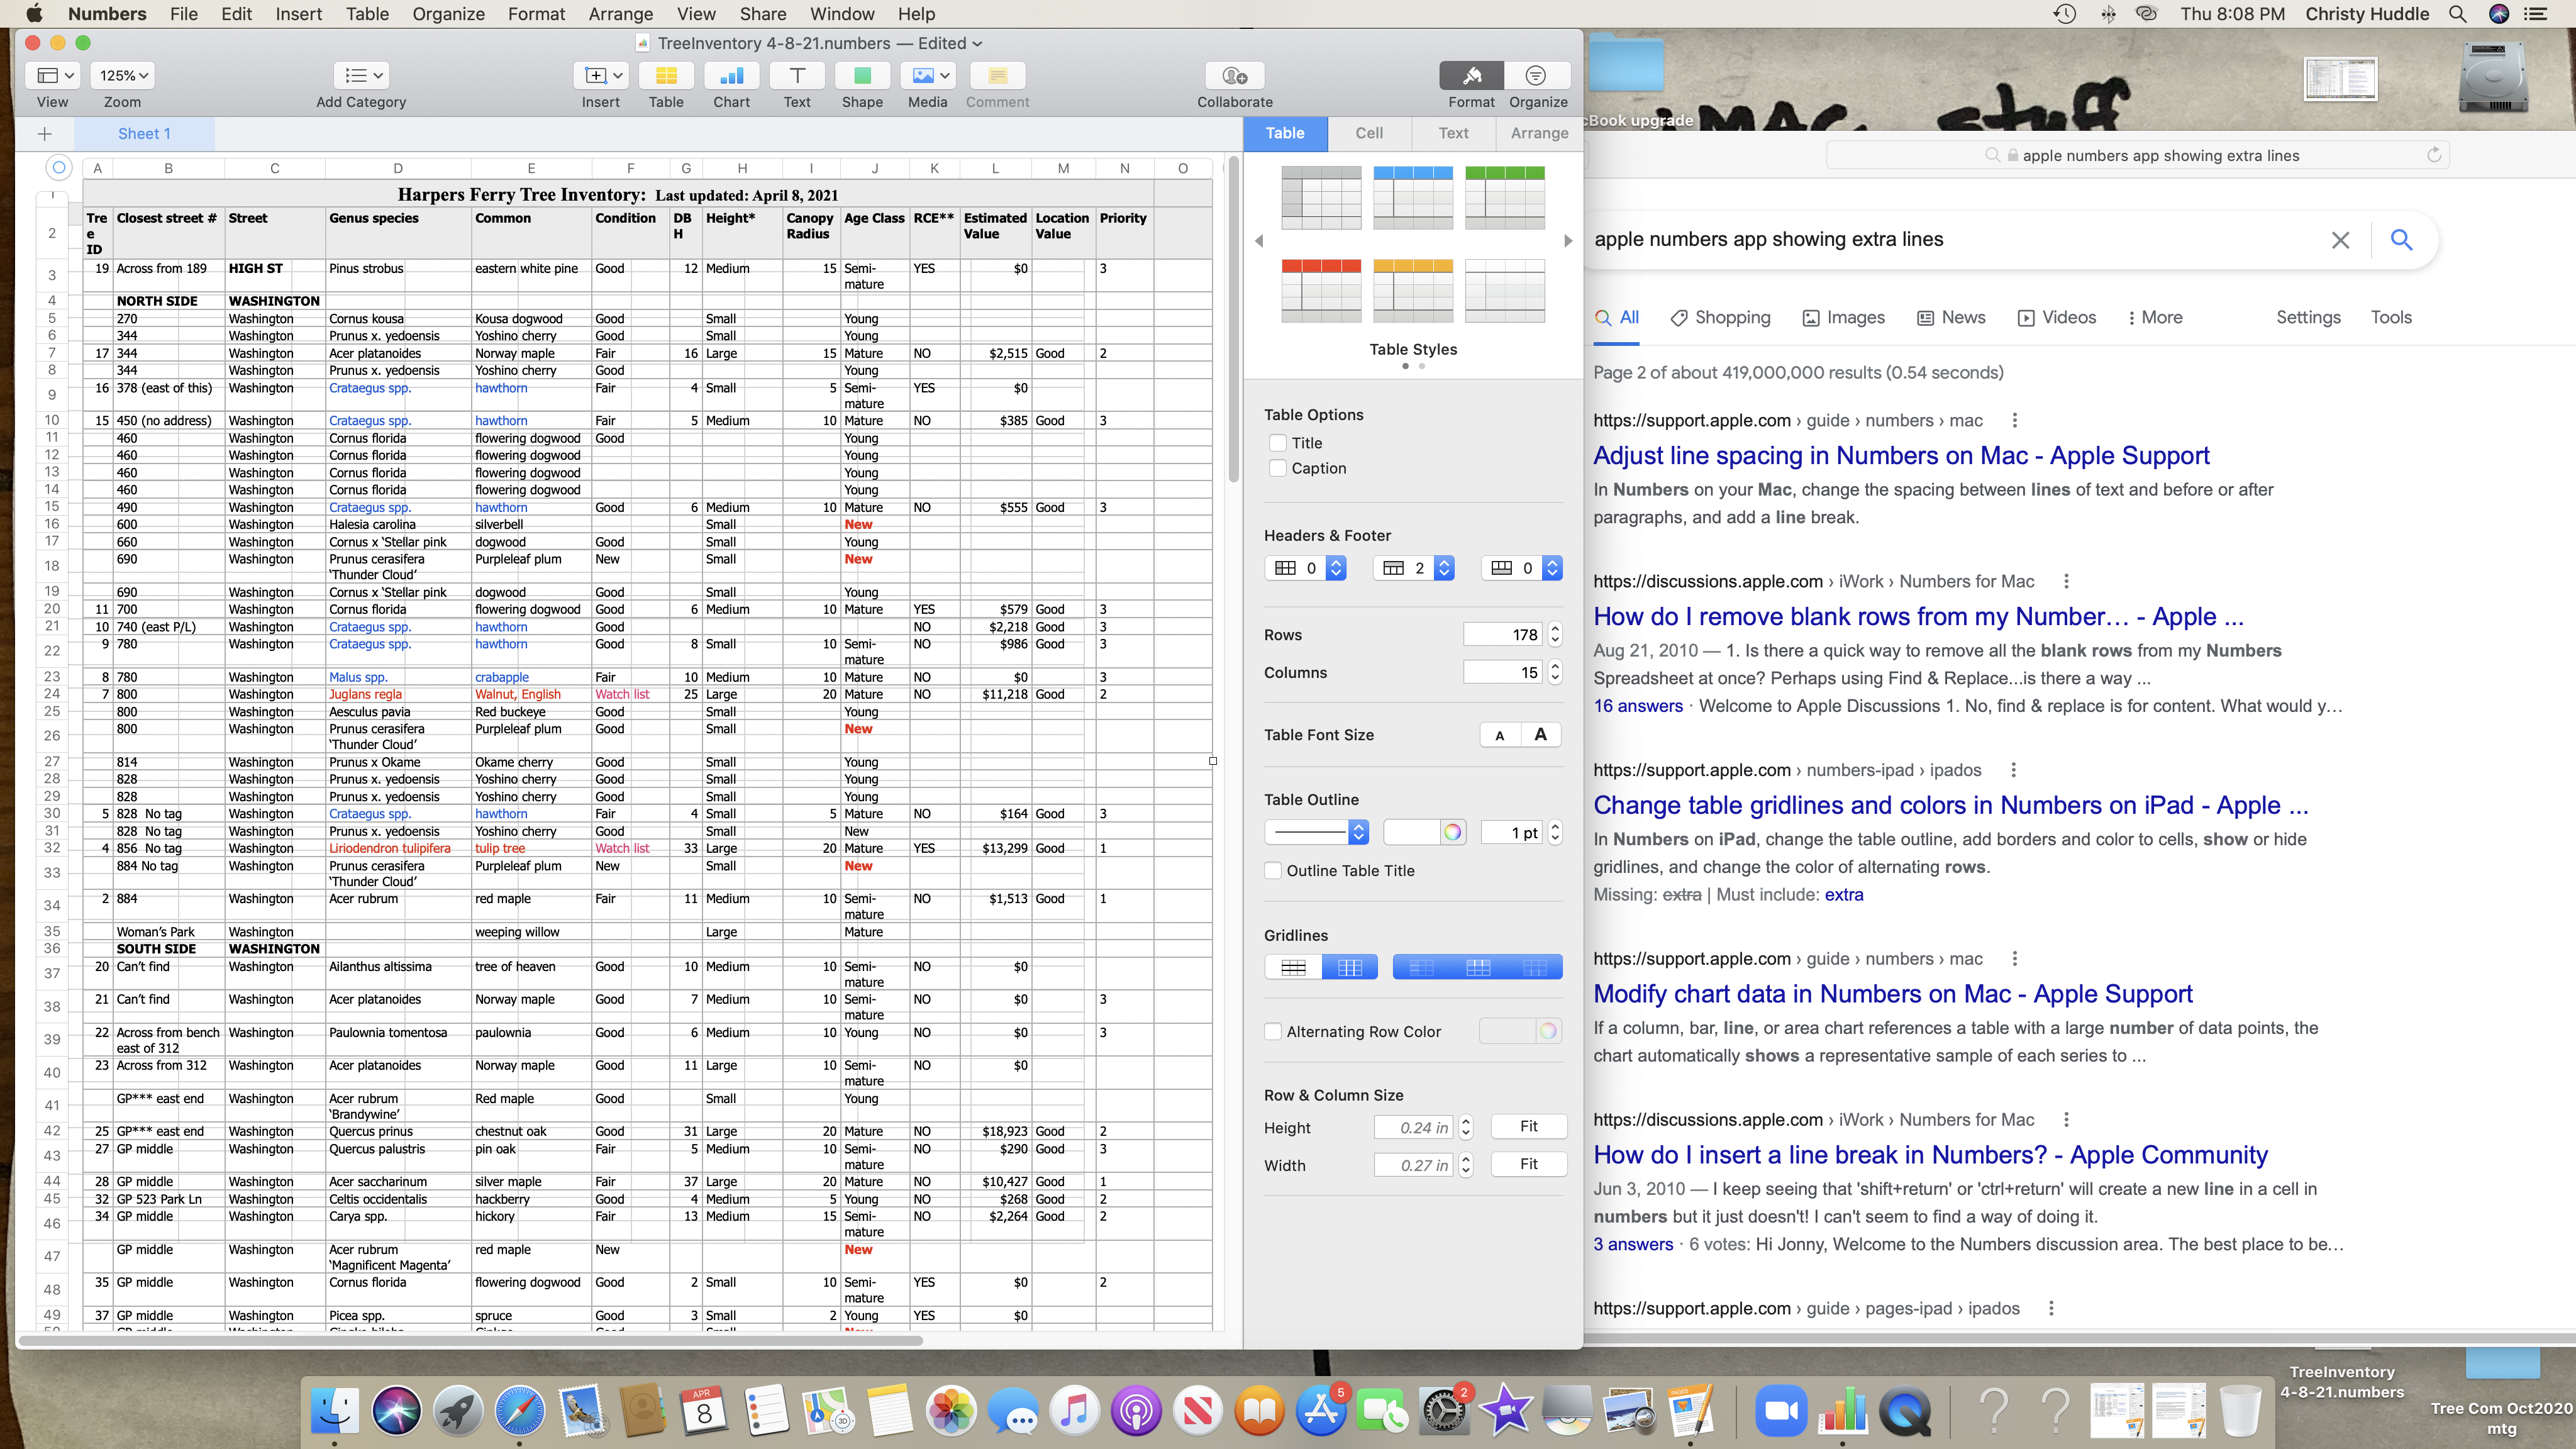Click the Table Outline color well
The image size is (2576, 1449).
[x=1413, y=832]
